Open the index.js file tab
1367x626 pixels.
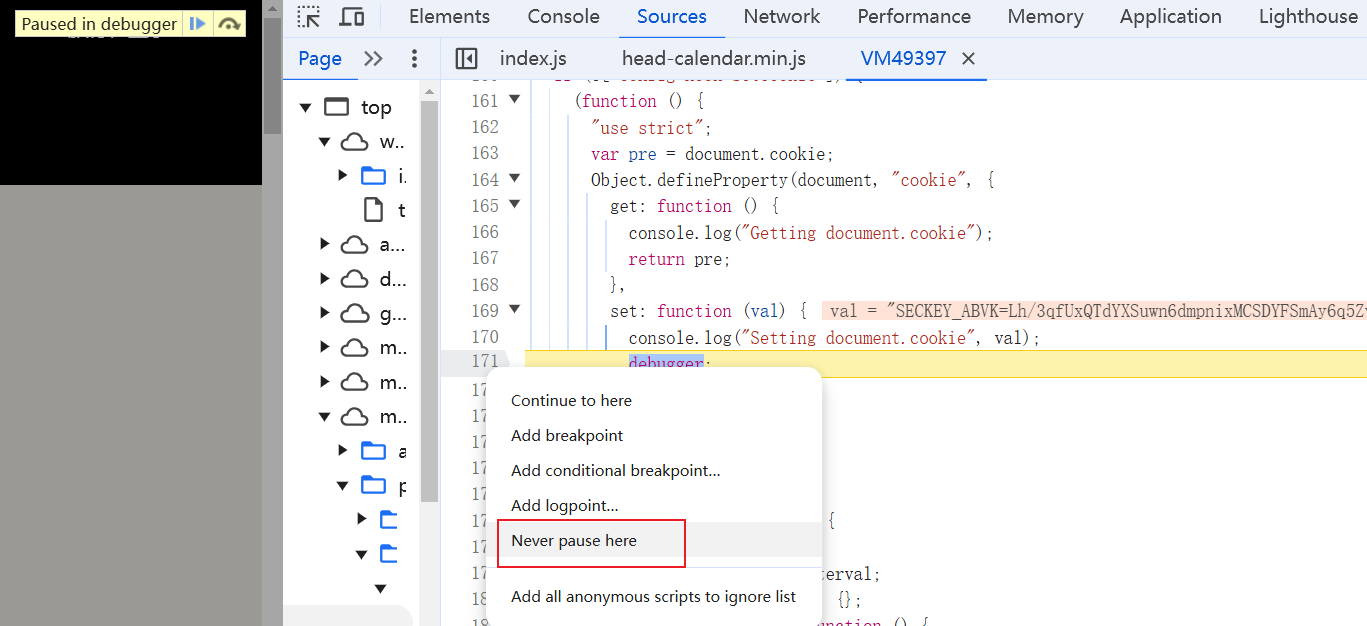(x=533, y=59)
